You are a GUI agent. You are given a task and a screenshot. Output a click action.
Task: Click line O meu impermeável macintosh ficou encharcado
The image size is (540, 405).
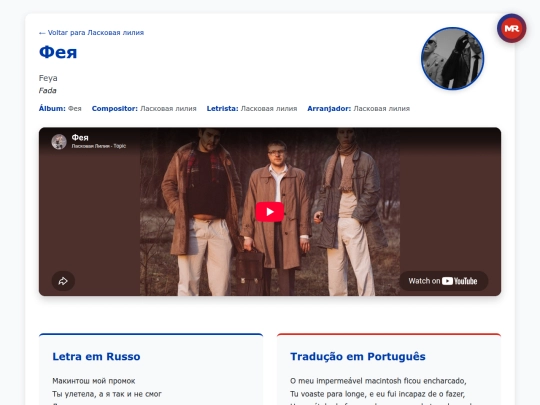(378, 381)
